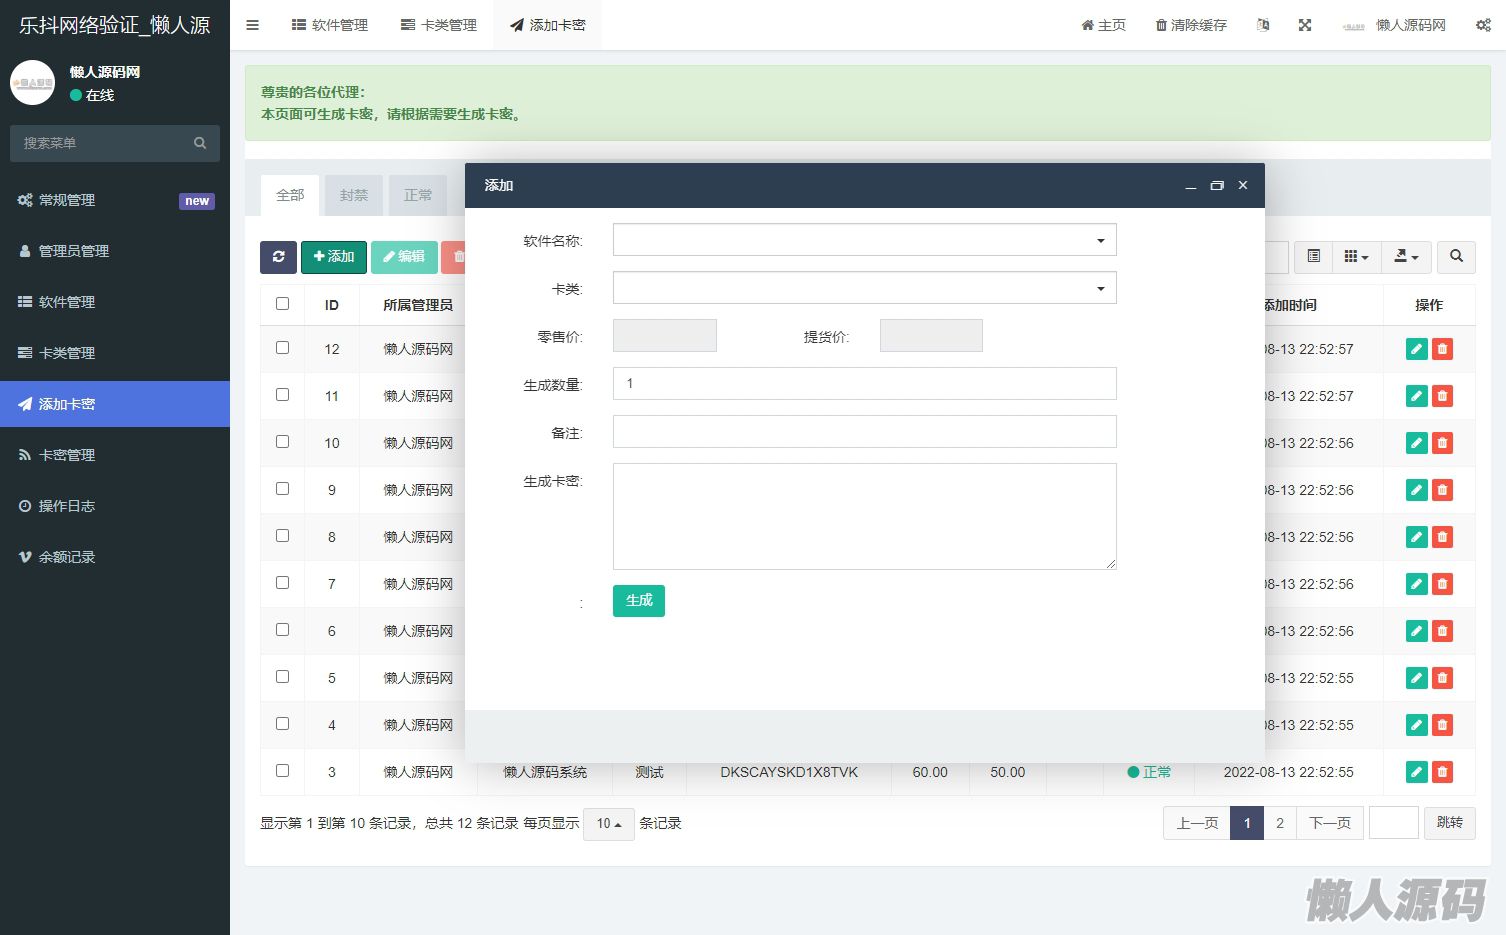Click the refresh table icon button
Image resolution: width=1506 pixels, height=935 pixels.
pos(278,257)
